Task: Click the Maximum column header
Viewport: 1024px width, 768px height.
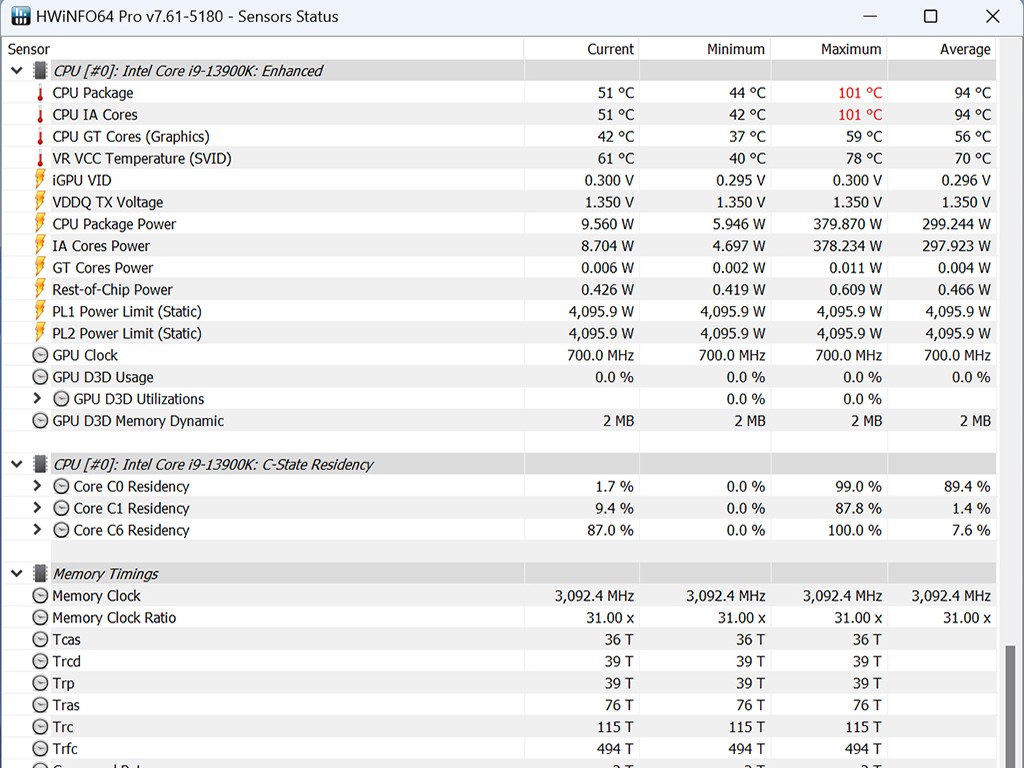Action: click(x=850, y=49)
